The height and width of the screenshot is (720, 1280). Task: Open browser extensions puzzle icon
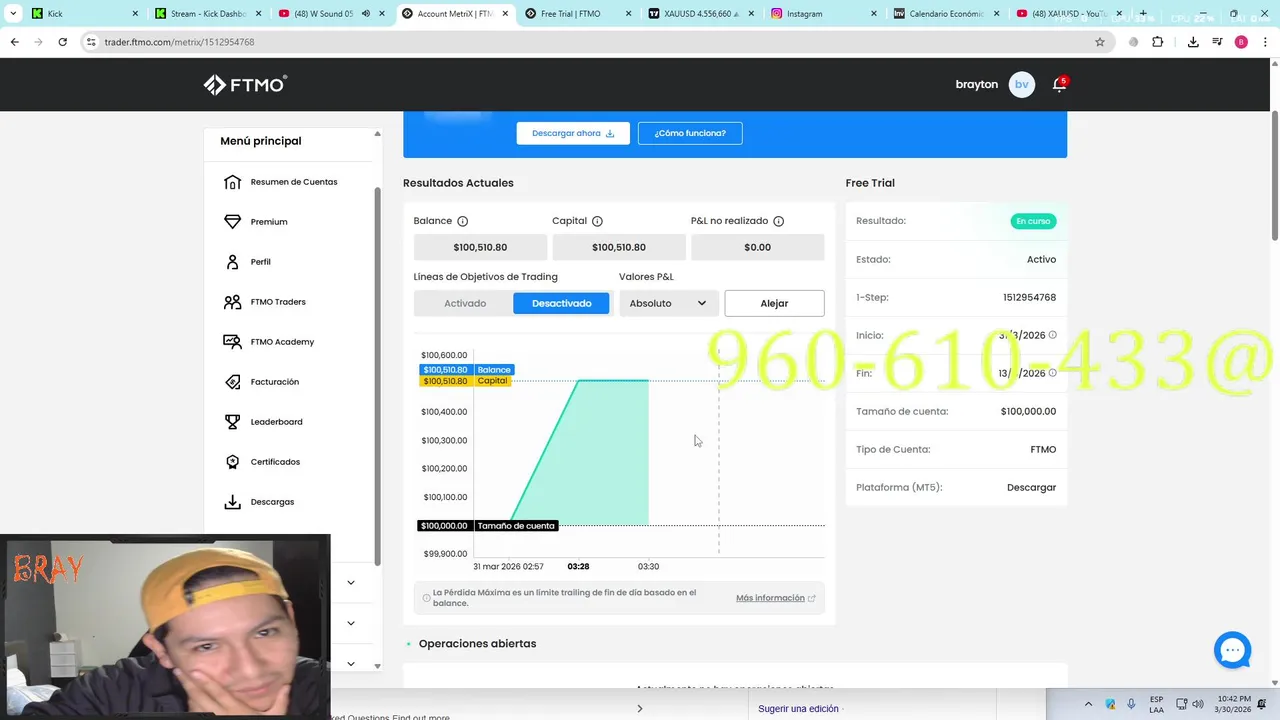1158,42
